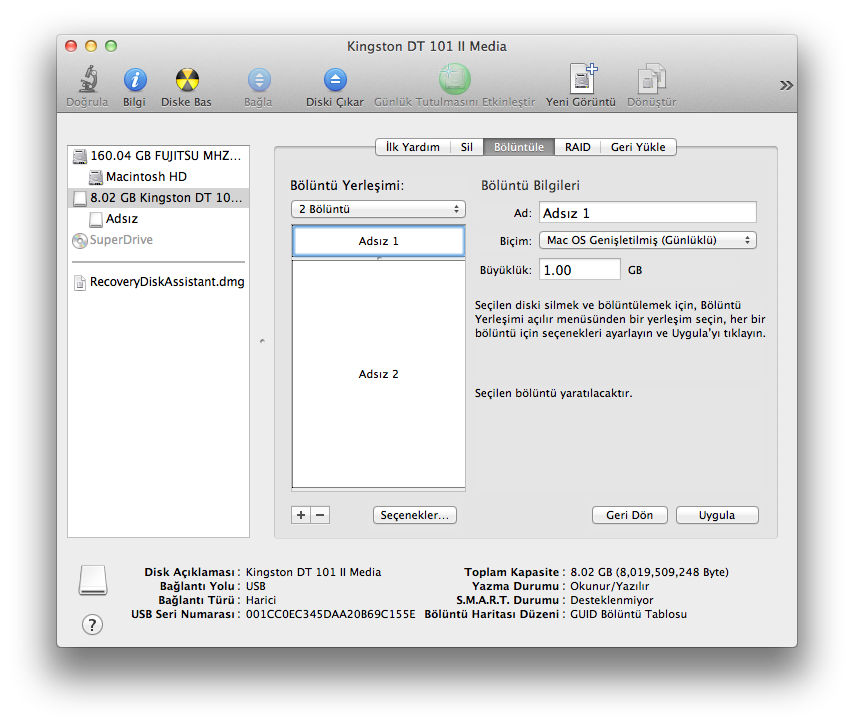This screenshot has width=854, height=726.
Task: Select Macintosh HD in the sidebar
Action: point(146,177)
